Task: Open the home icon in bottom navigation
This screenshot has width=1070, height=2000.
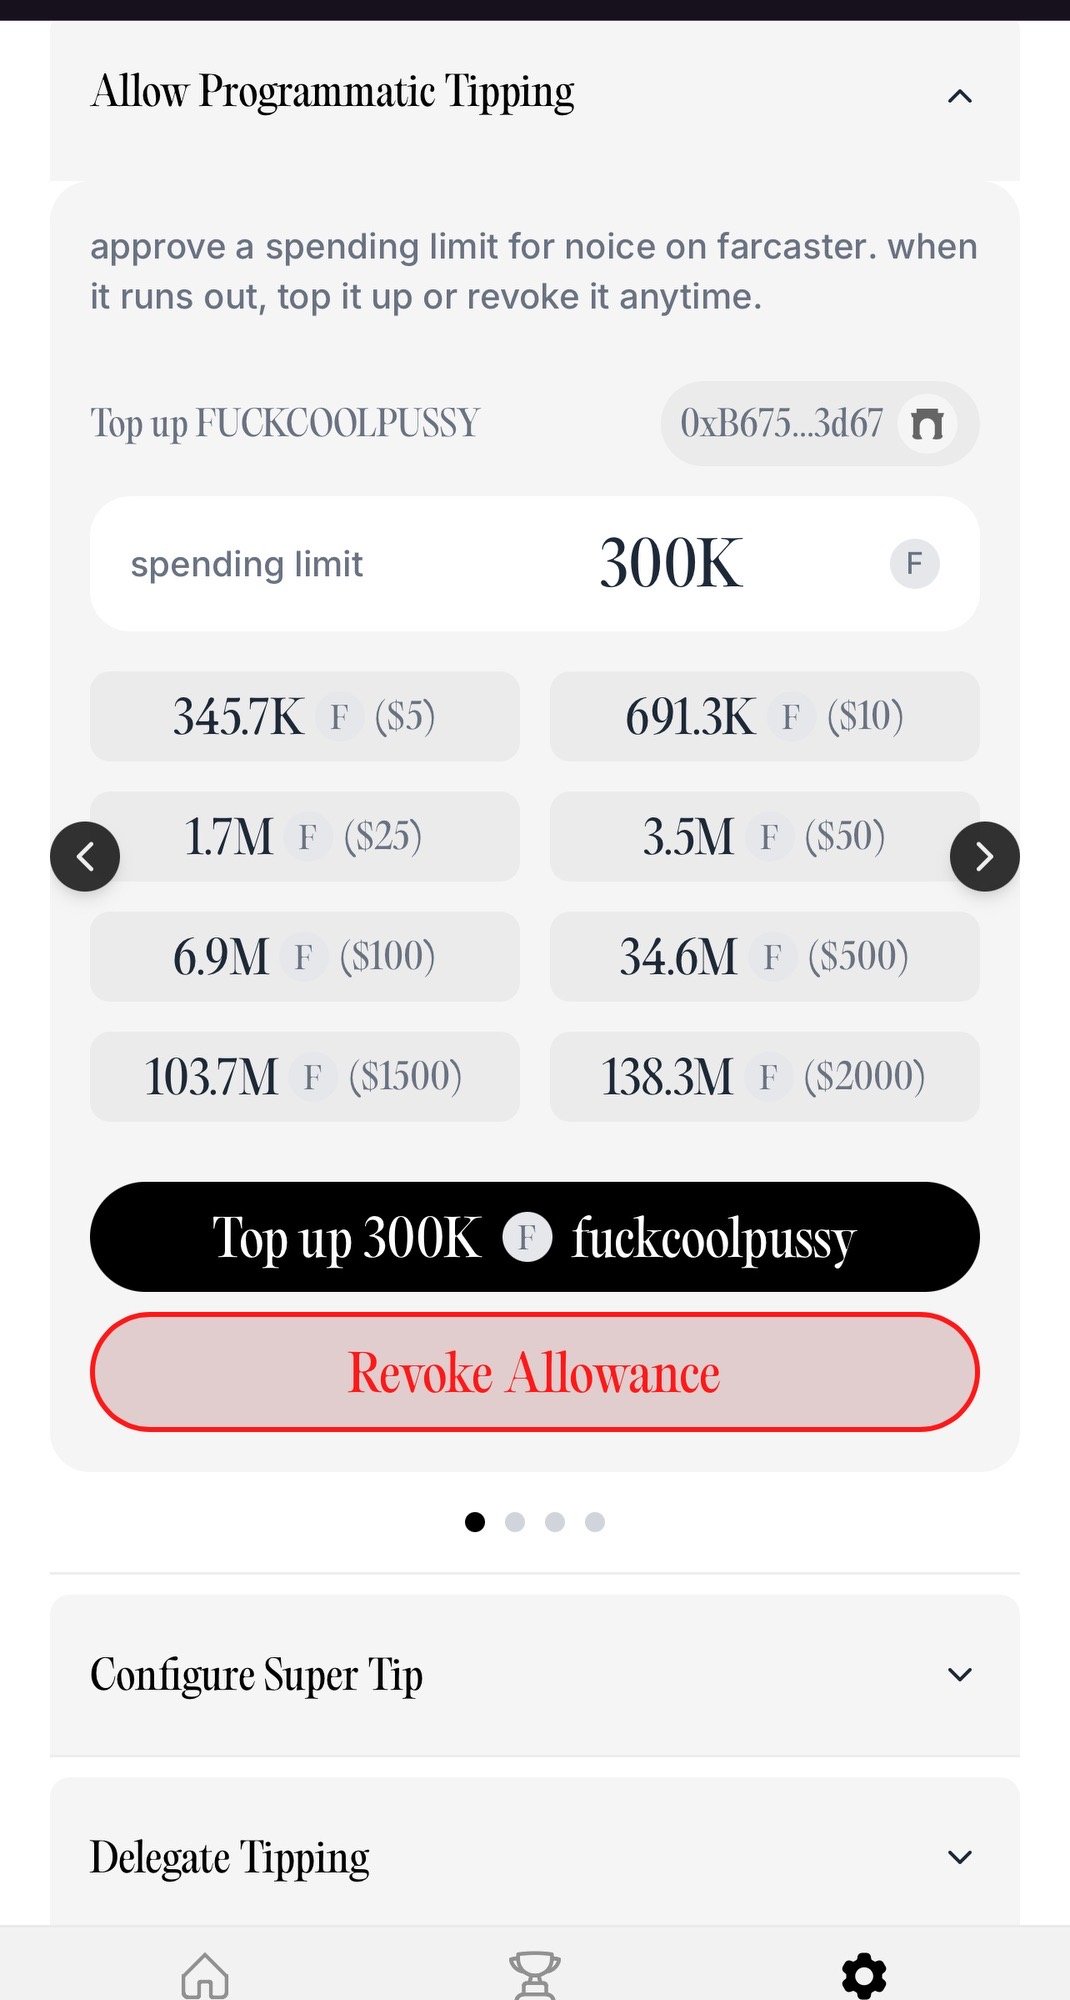Action: [205, 1975]
